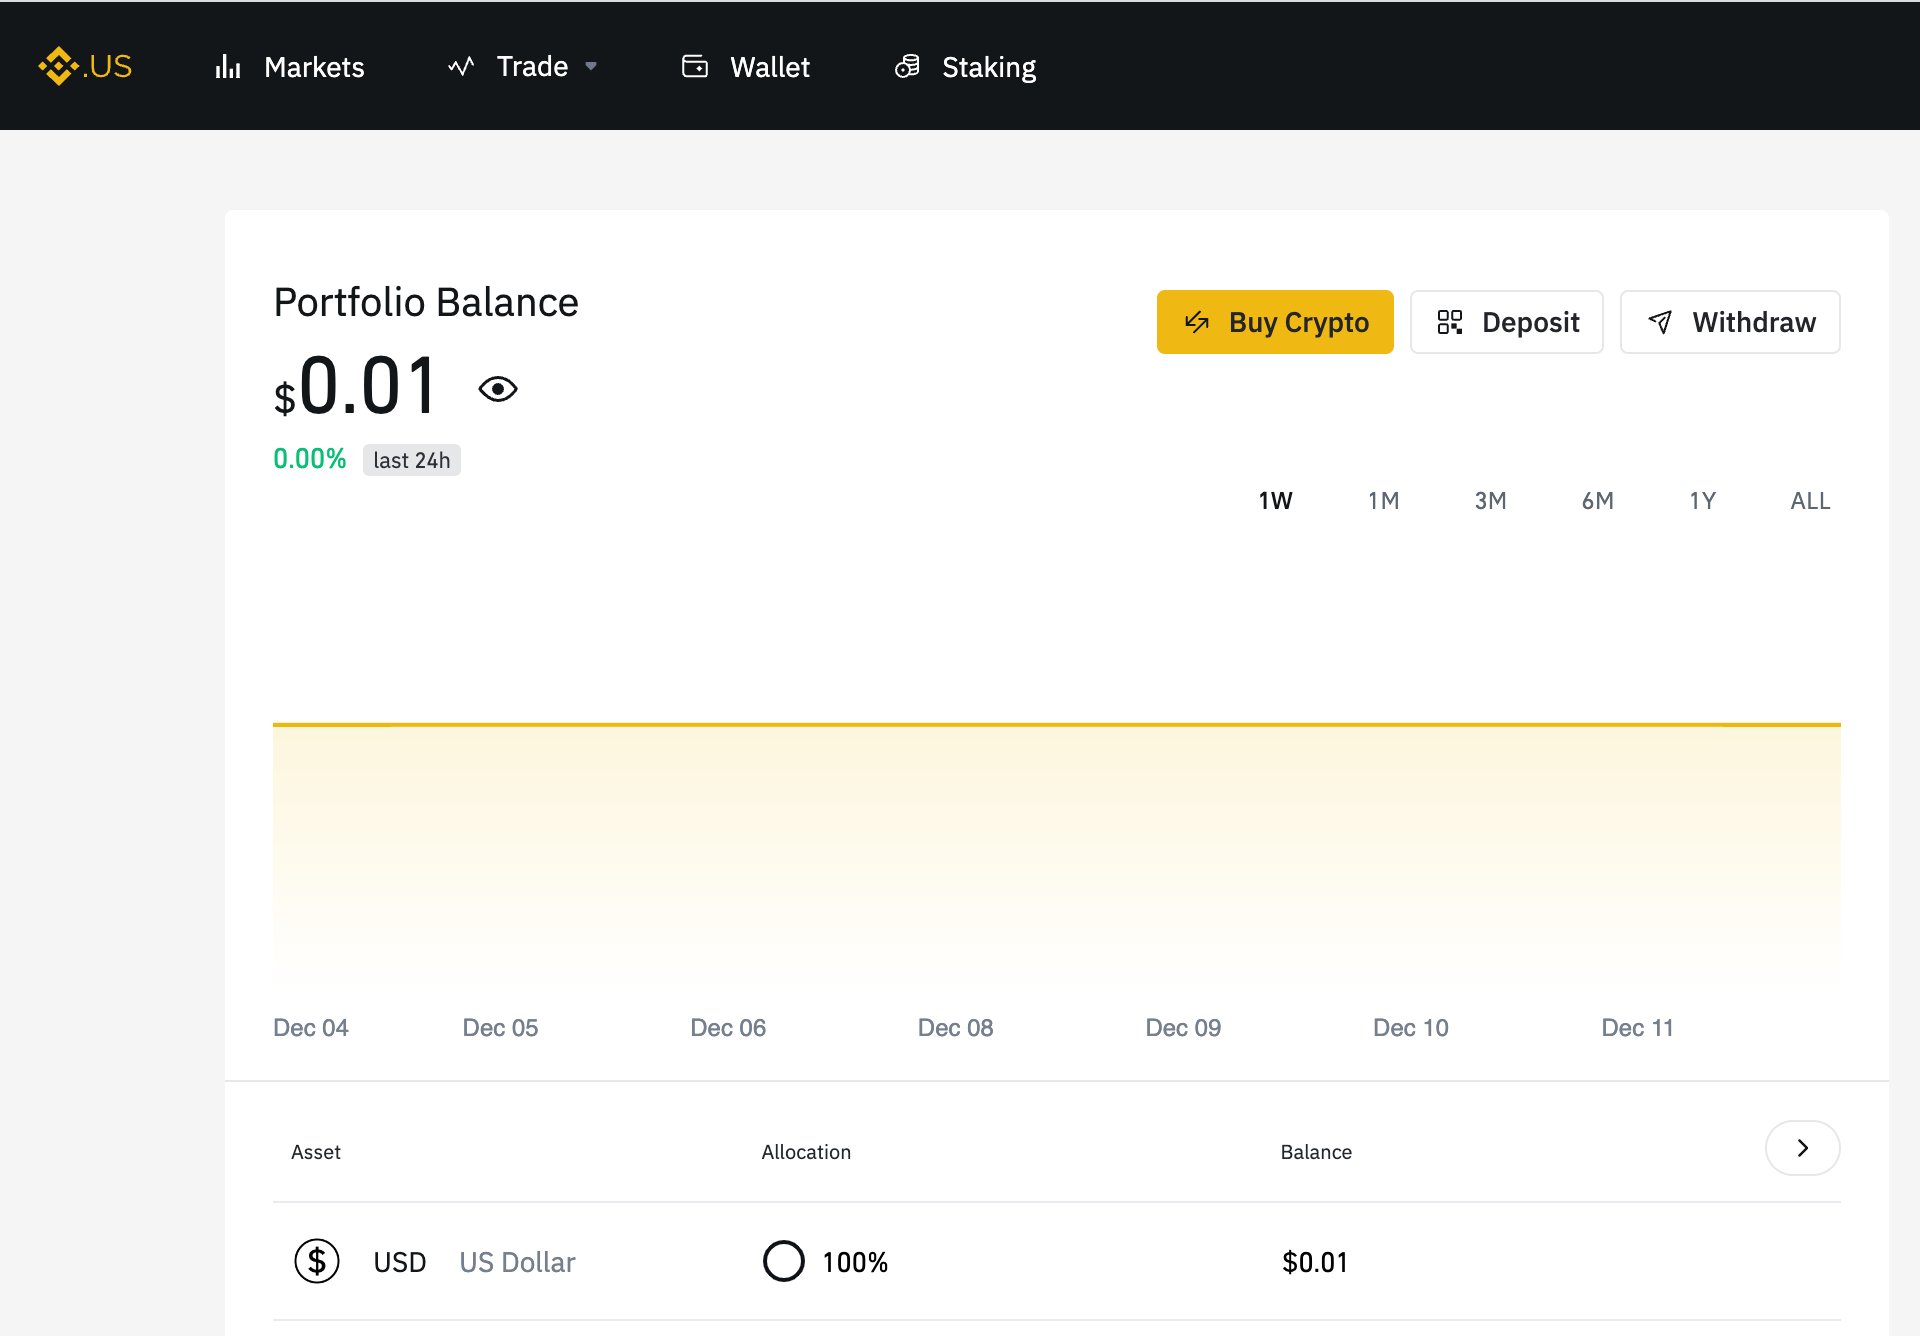Click the $0.01 portfolio balance amount
The width and height of the screenshot is (1920, 1336).
(x=355, y=387)
